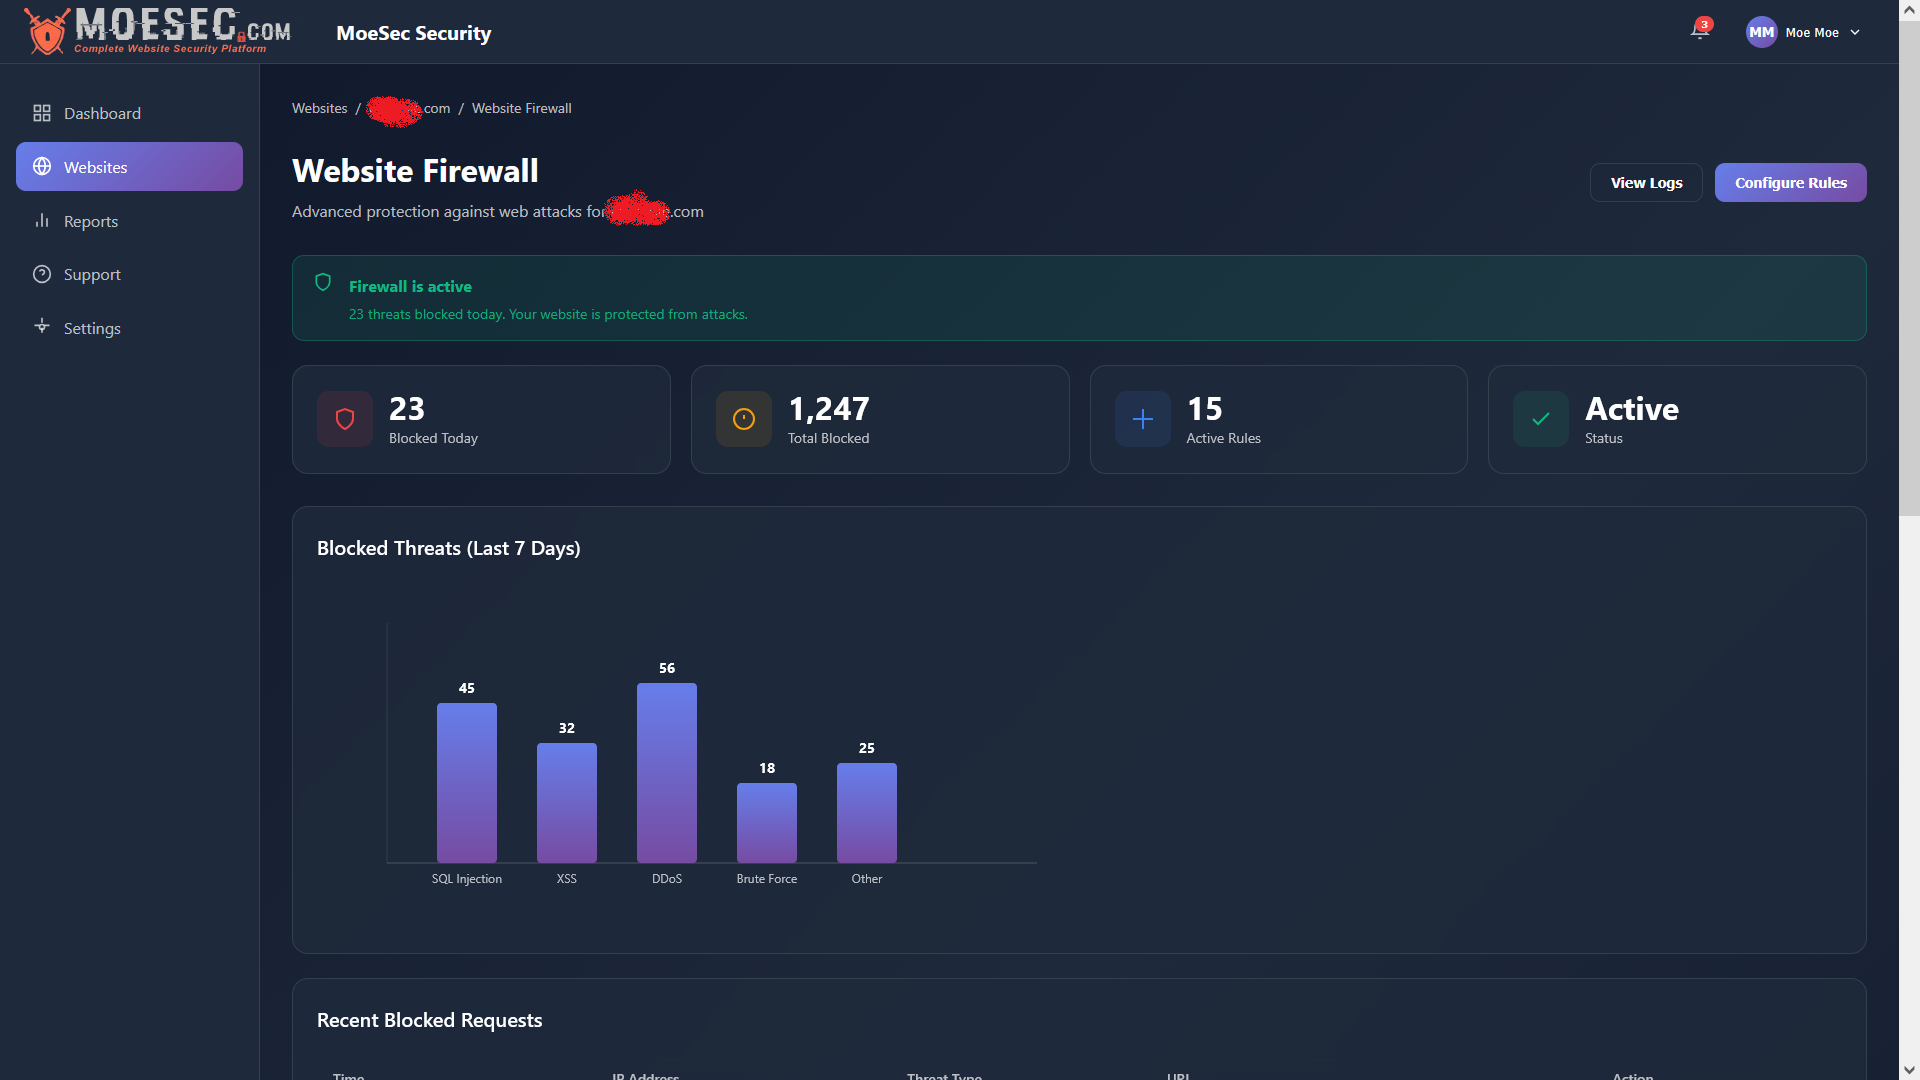Screen dimensions: 1920x1080
Task: Open Dashboard from the sidebar
Action: [102, 113]
